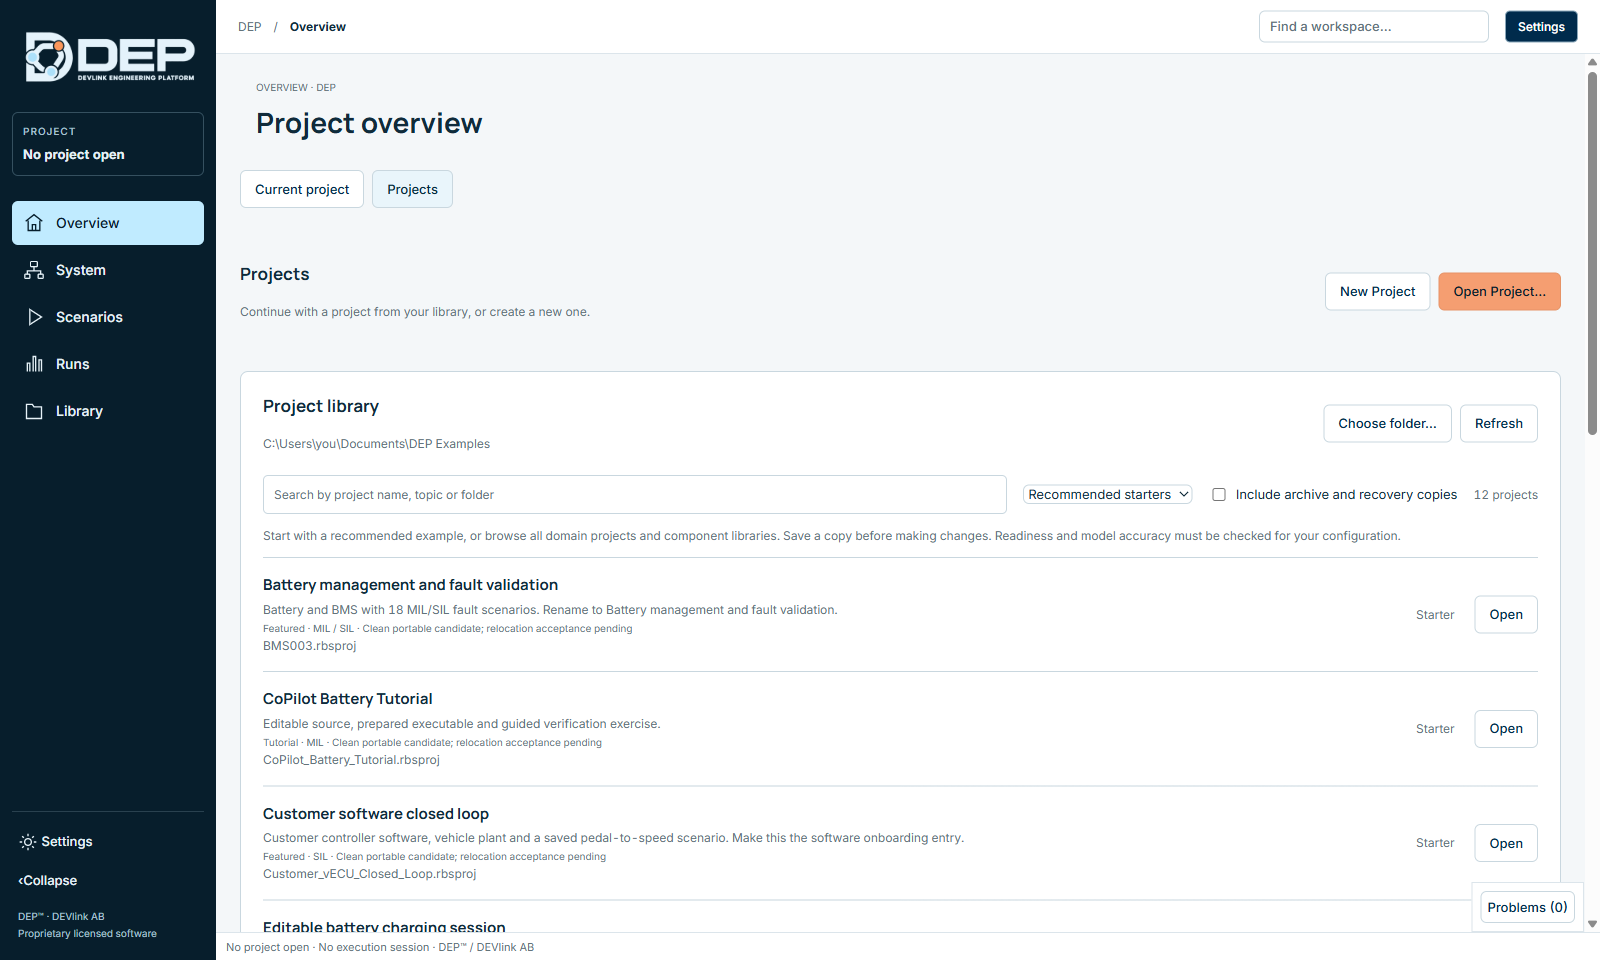This screenshot has width=1600, height=960.
Task: Open the CoPilot Battery Tutorial project
Action: (1506, 728)
